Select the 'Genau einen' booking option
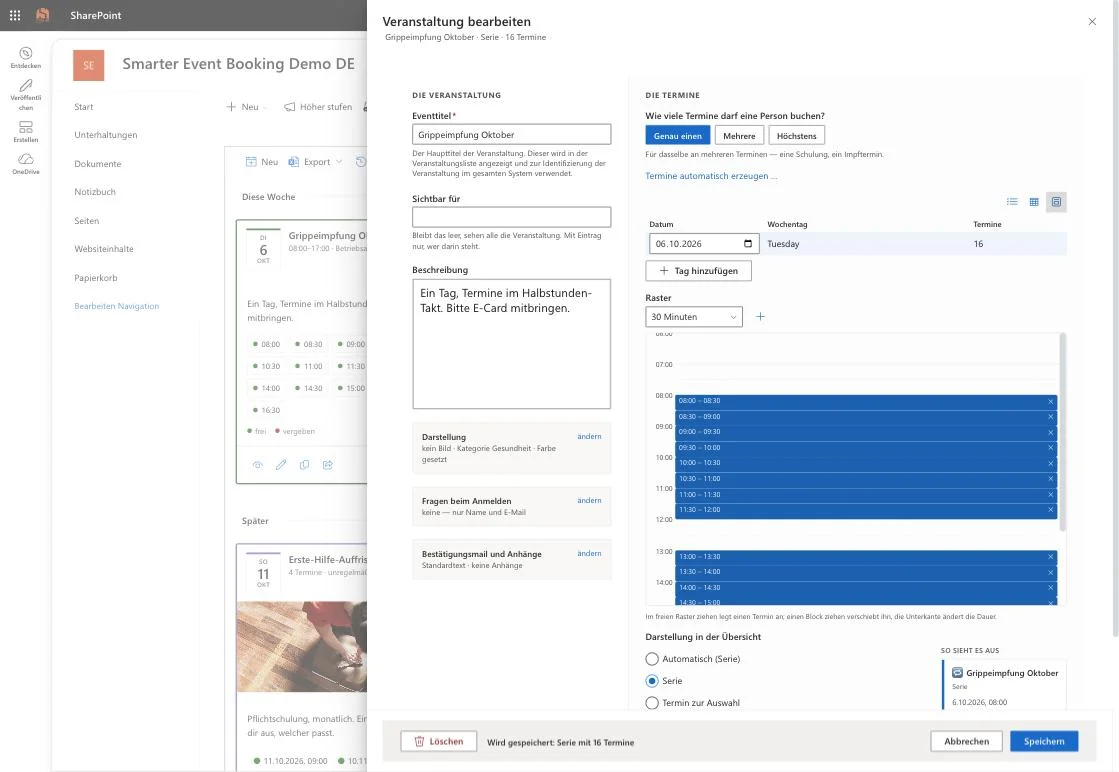1119x772 pixels. 678,136
